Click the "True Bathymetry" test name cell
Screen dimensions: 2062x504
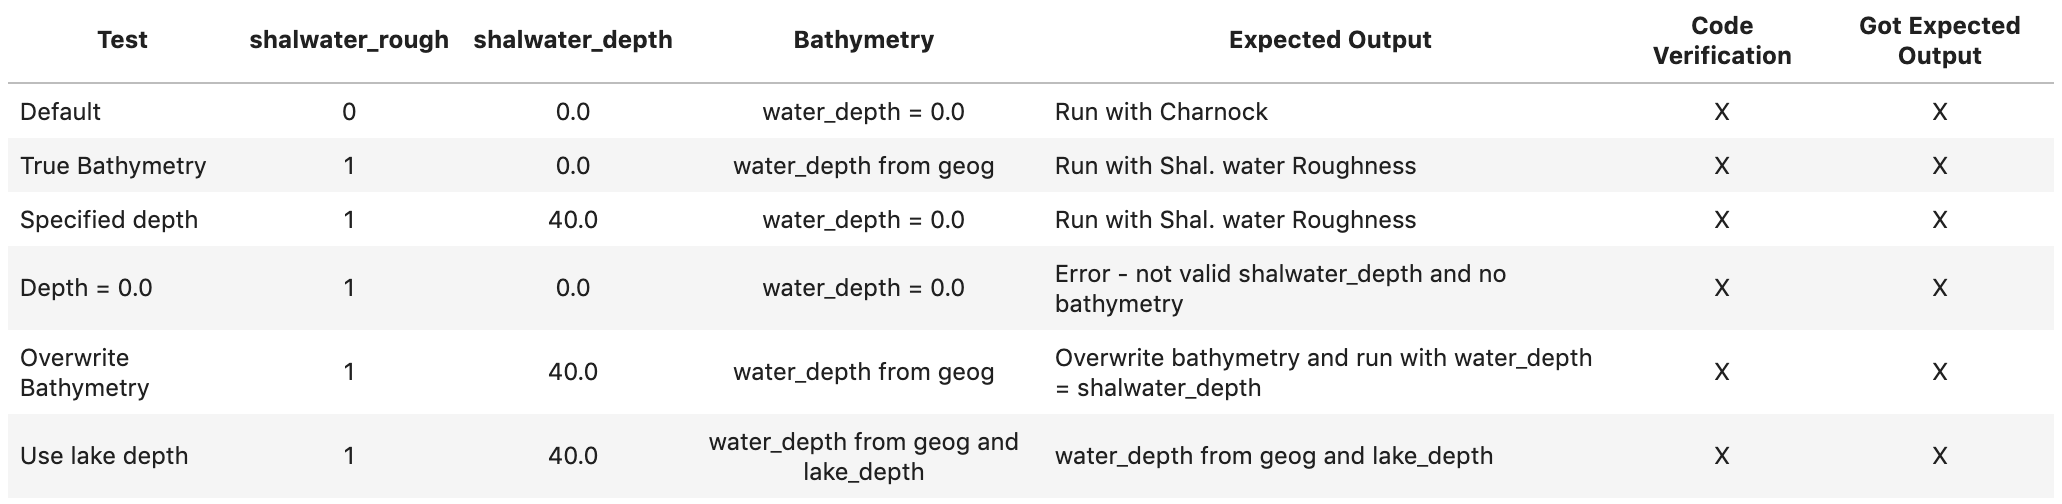(113, 166)
